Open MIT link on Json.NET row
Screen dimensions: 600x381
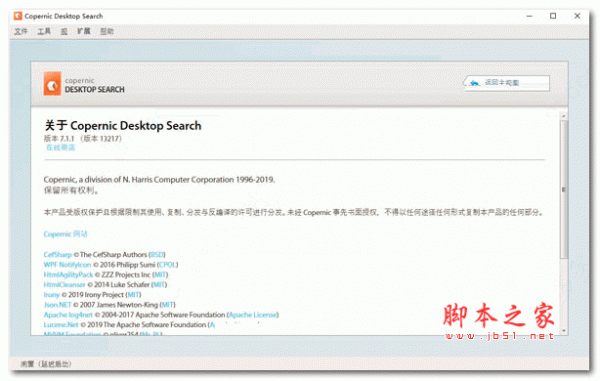(x=167, y=304)
